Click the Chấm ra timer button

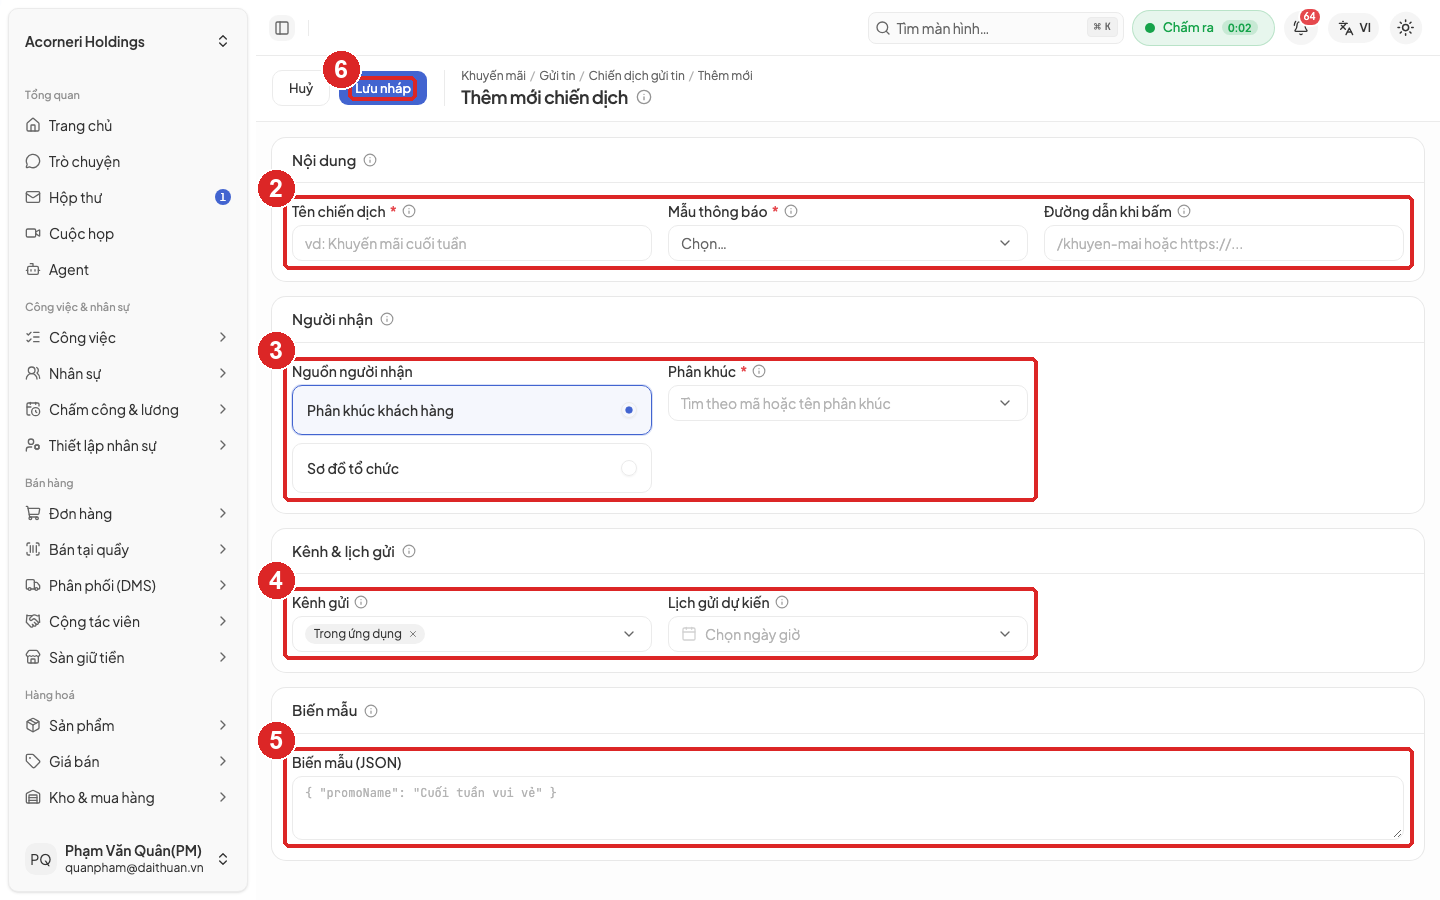1203,28
